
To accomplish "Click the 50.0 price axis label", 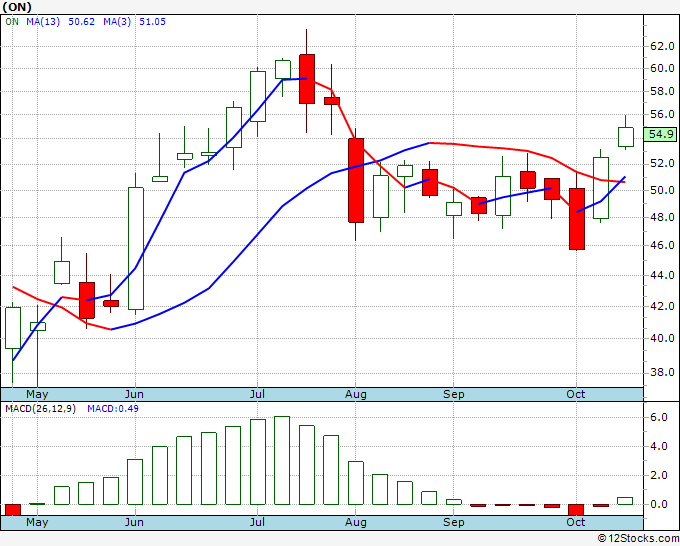I will [x=662, y=190].
